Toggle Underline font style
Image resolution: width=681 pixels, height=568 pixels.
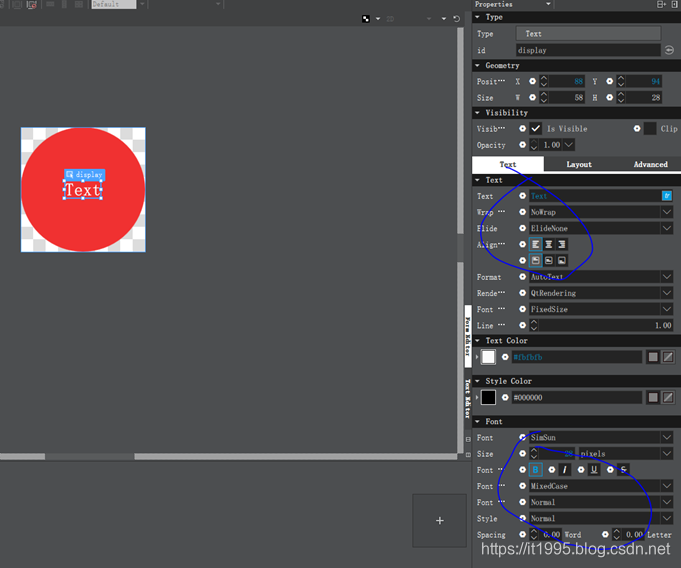(x=594, y=470)
